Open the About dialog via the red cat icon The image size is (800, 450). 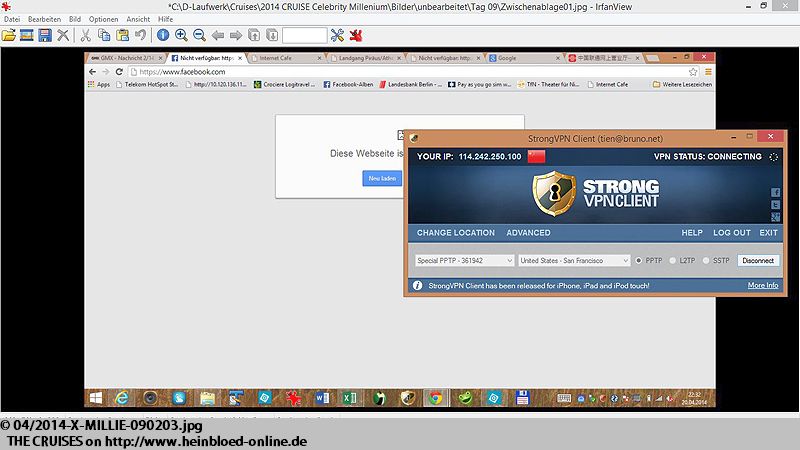tap(356, 35)
